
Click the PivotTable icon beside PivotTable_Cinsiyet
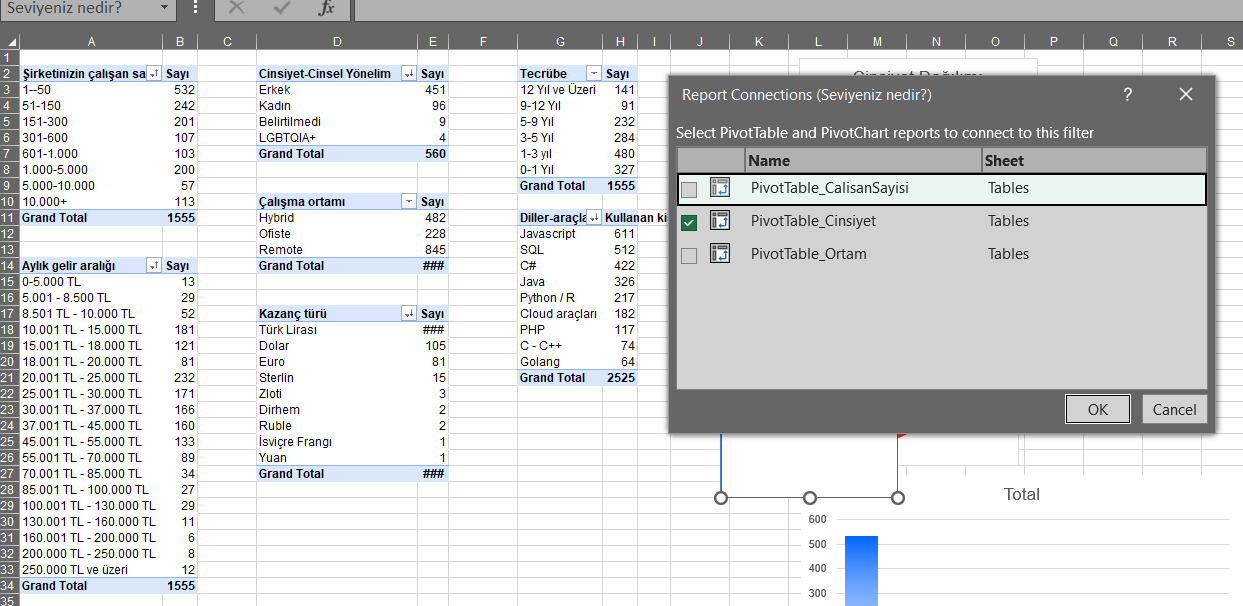(721, 221)
